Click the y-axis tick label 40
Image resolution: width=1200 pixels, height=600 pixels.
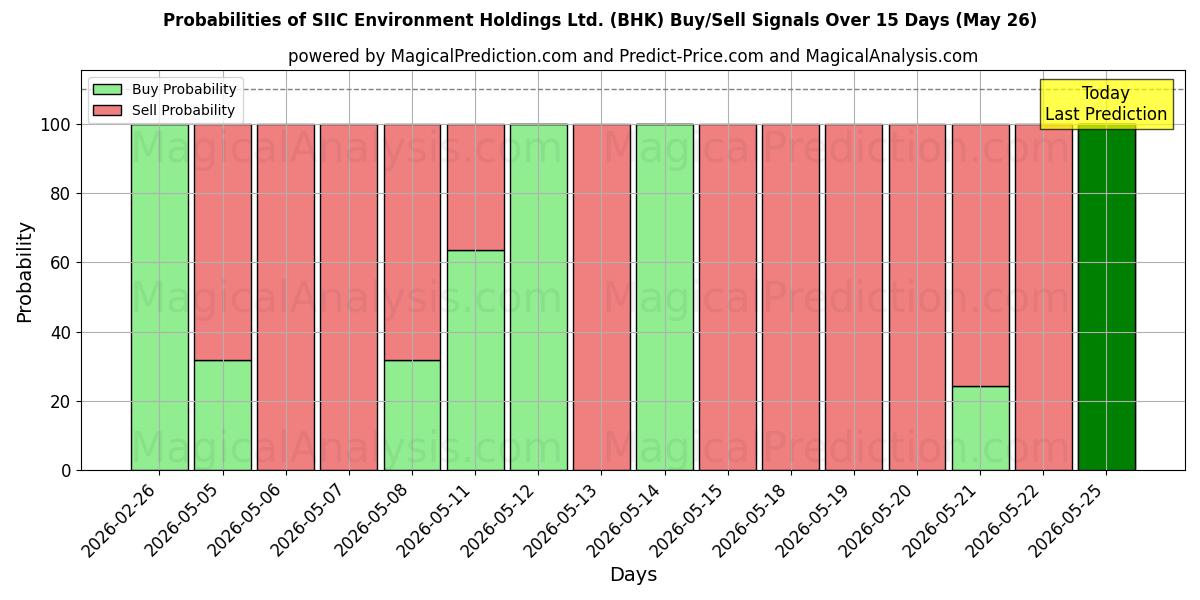click(60, 332)
